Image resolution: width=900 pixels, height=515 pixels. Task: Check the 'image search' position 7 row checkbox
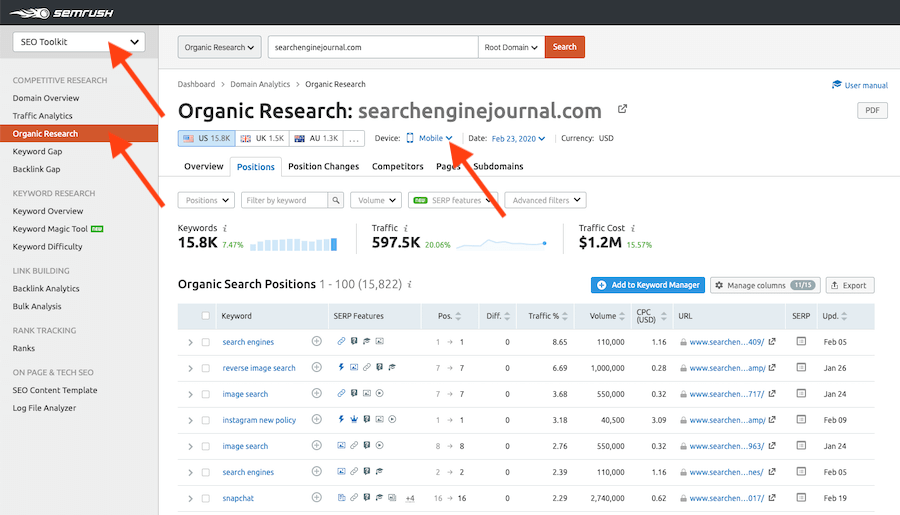[x=205, y=394]
